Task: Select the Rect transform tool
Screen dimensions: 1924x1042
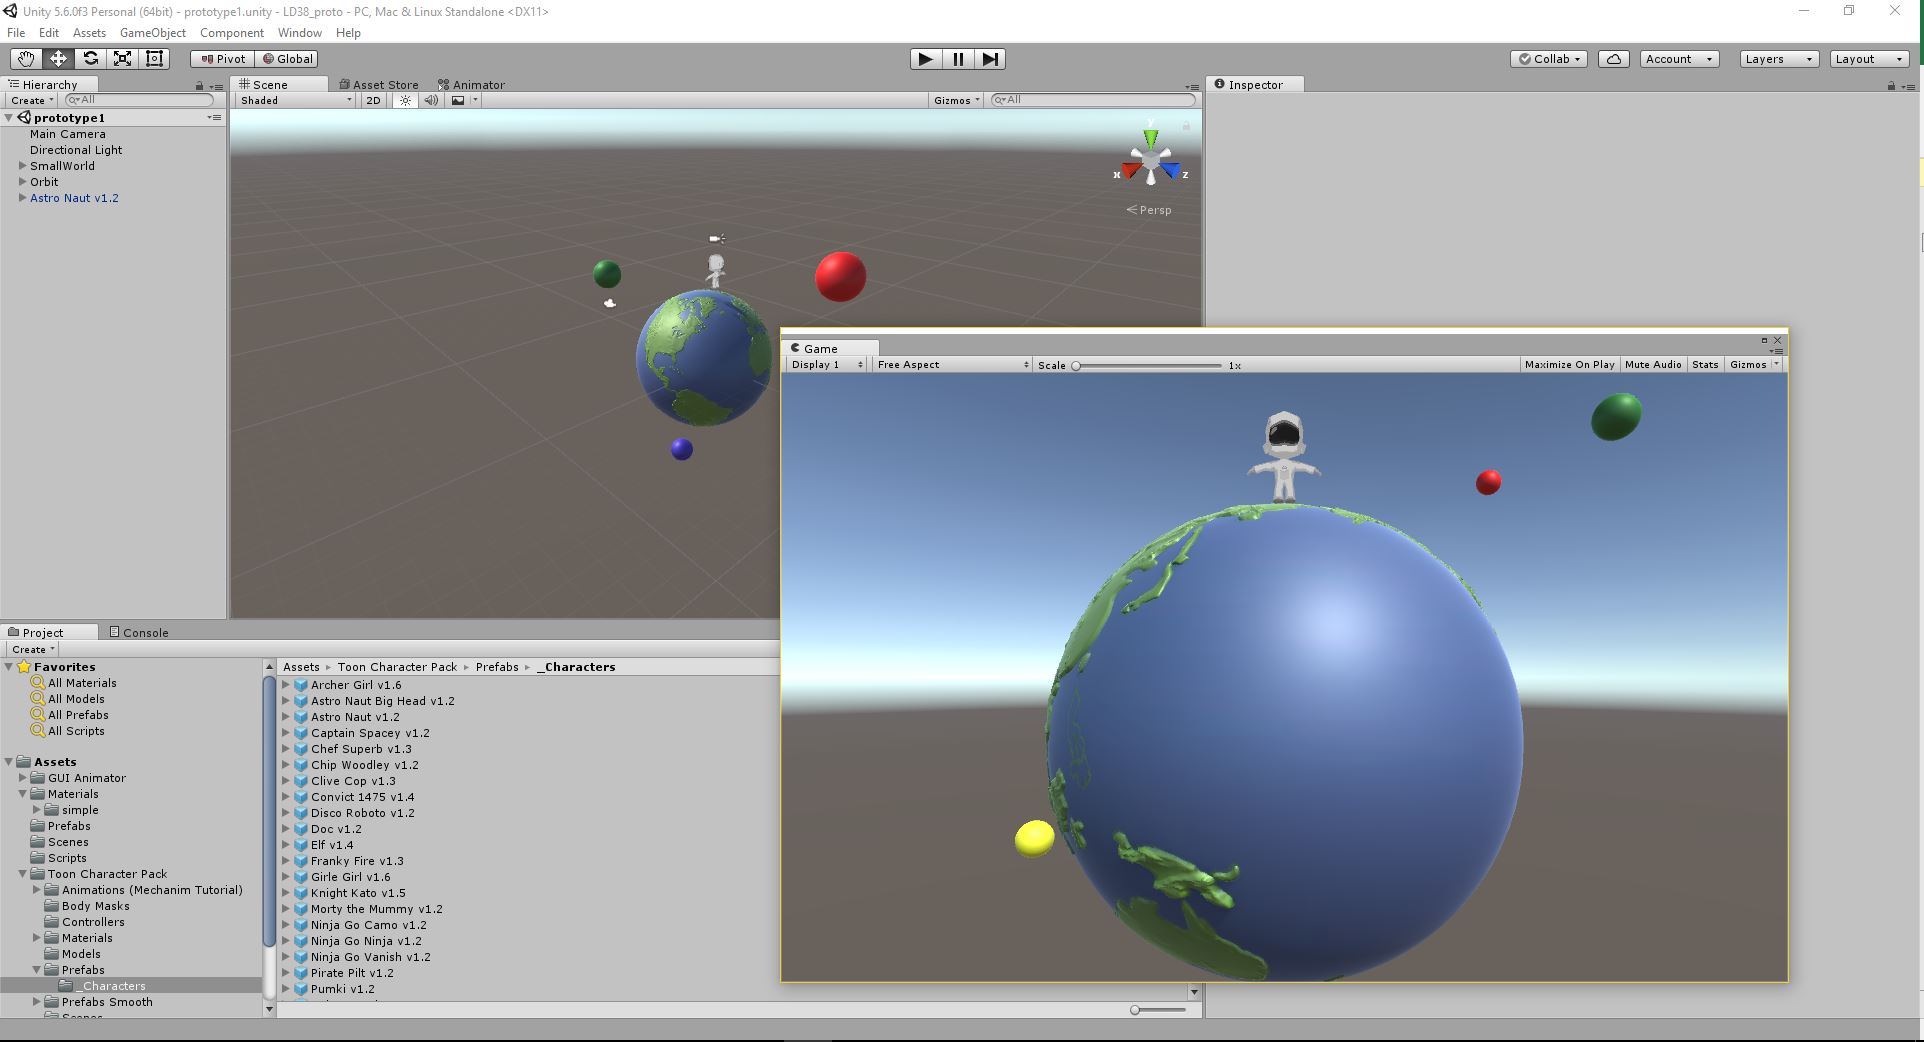Action: click(x=154, y=58)
